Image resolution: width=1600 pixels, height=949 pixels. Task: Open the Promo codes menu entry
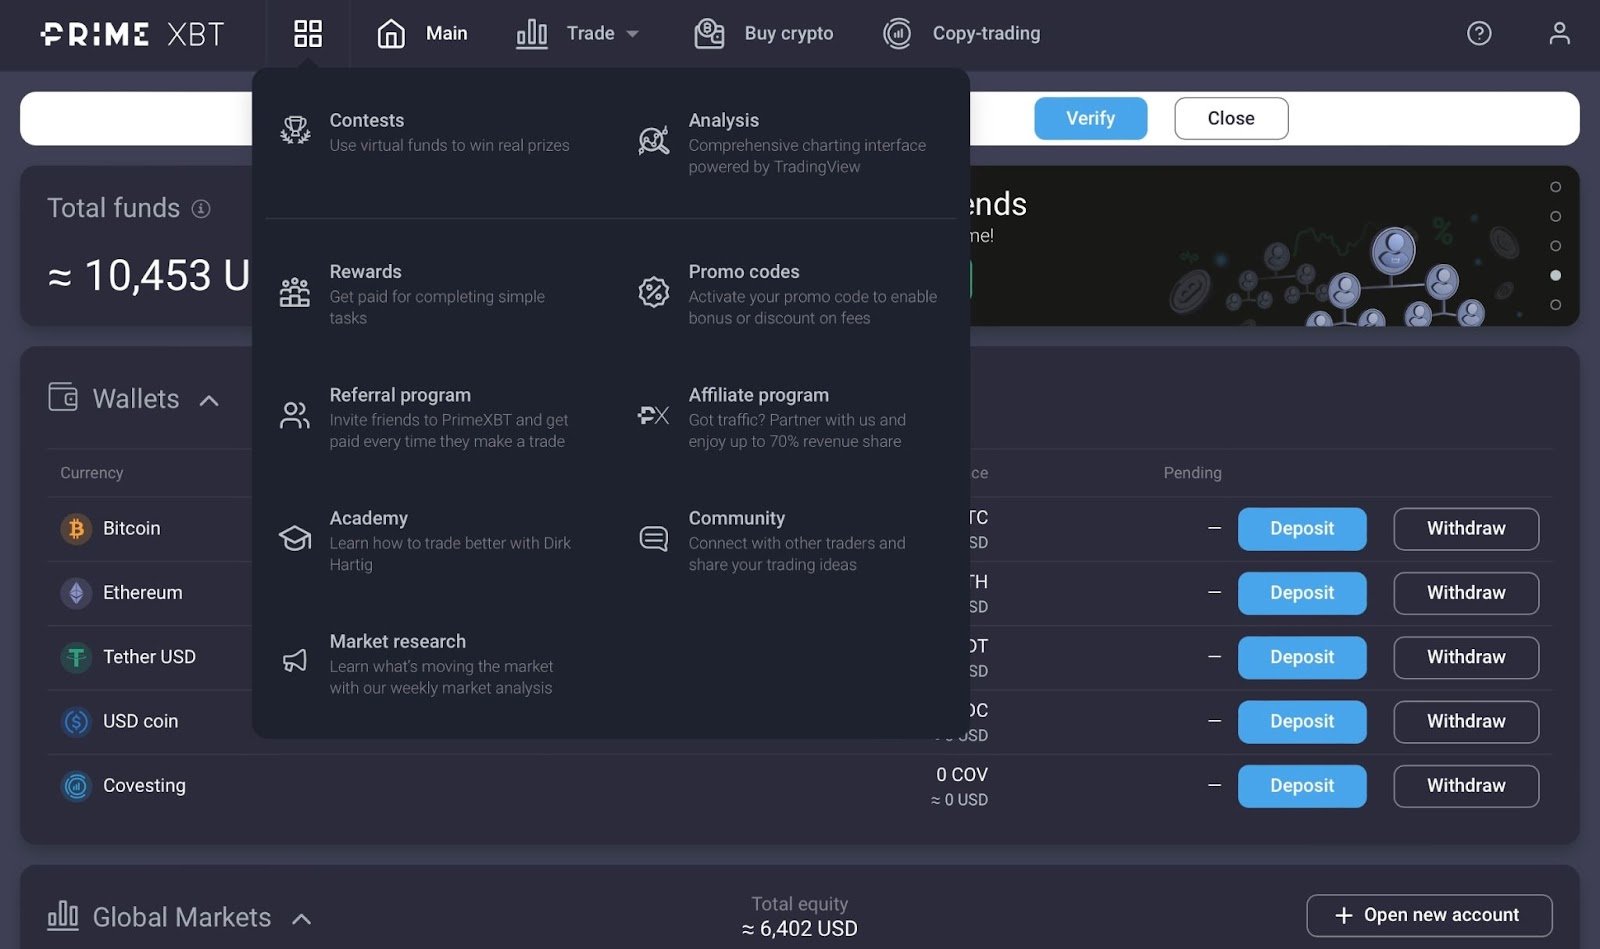[790, 294]
